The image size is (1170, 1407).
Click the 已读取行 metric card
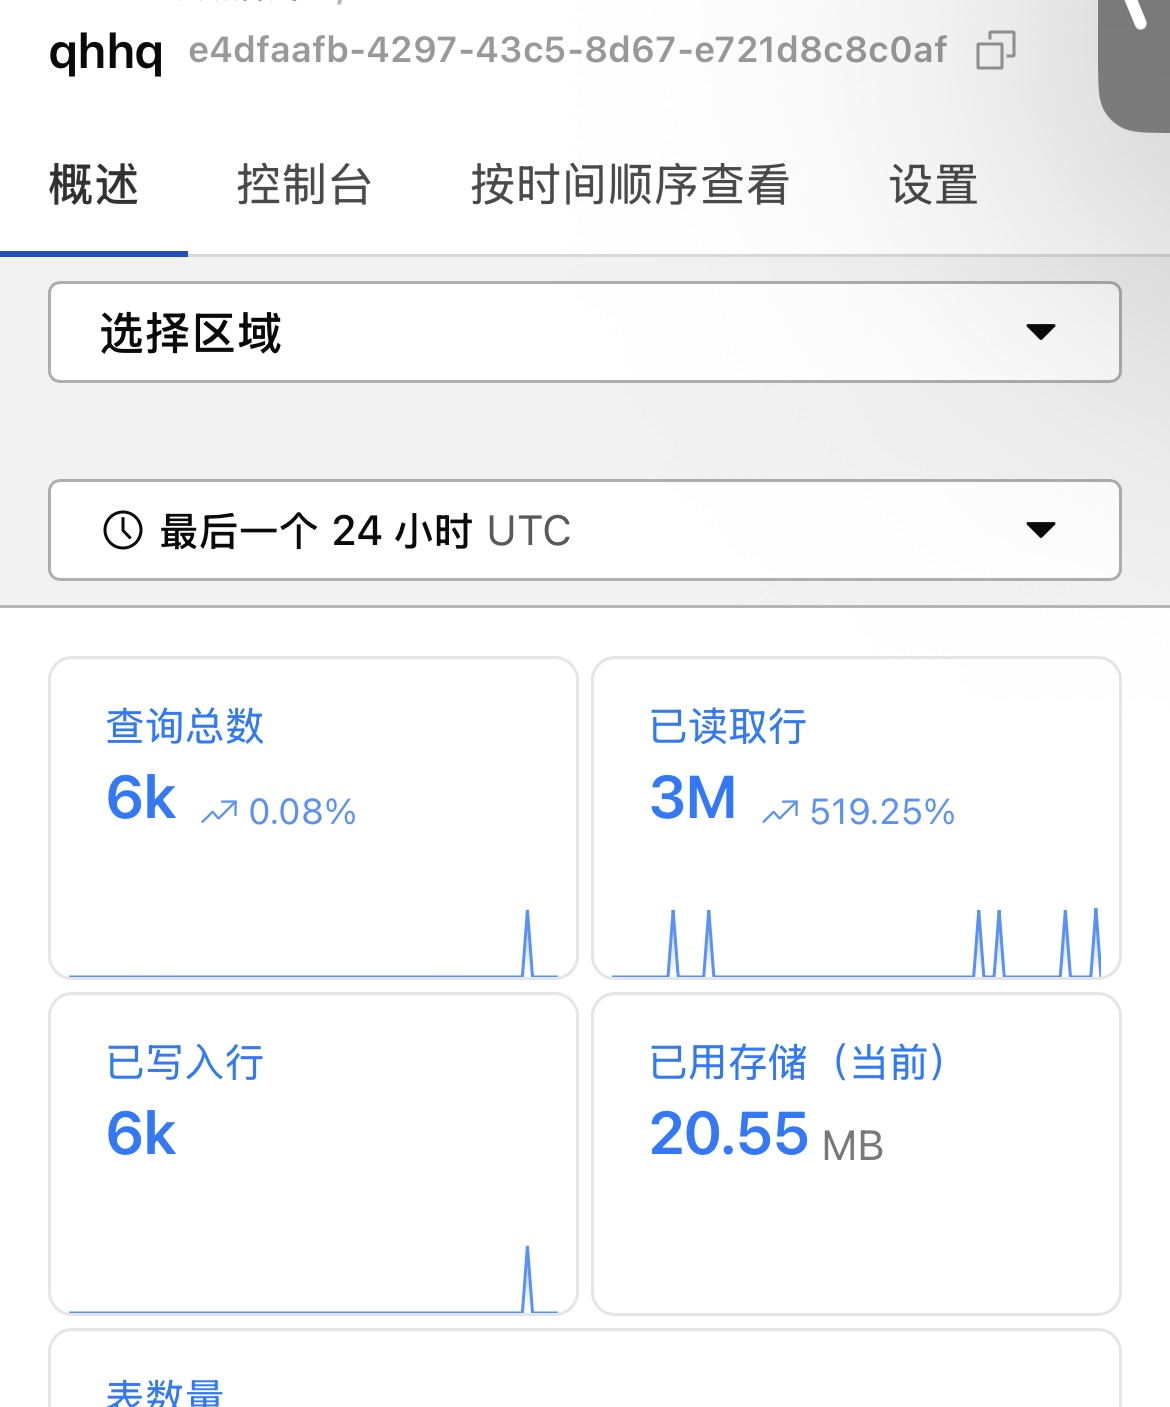point(858,815)
